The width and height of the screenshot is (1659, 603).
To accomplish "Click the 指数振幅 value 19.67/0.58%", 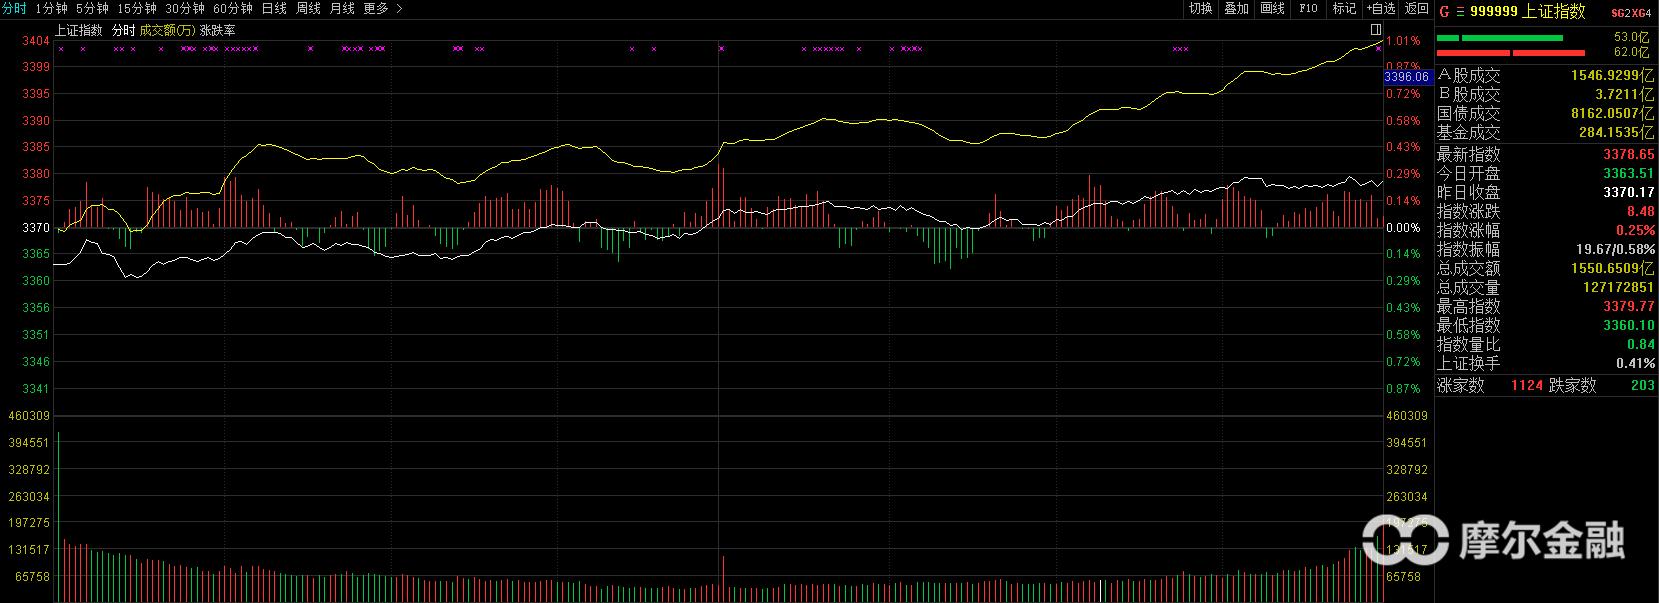I will [1615, 250].
